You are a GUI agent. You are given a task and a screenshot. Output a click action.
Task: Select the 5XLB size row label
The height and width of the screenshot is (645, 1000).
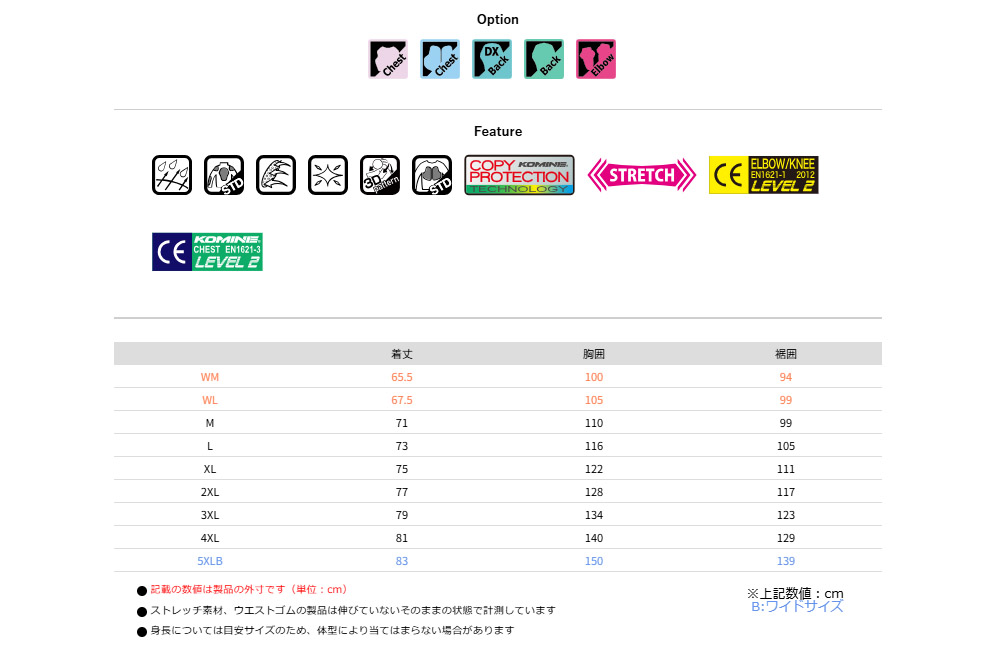click(210, 561)
